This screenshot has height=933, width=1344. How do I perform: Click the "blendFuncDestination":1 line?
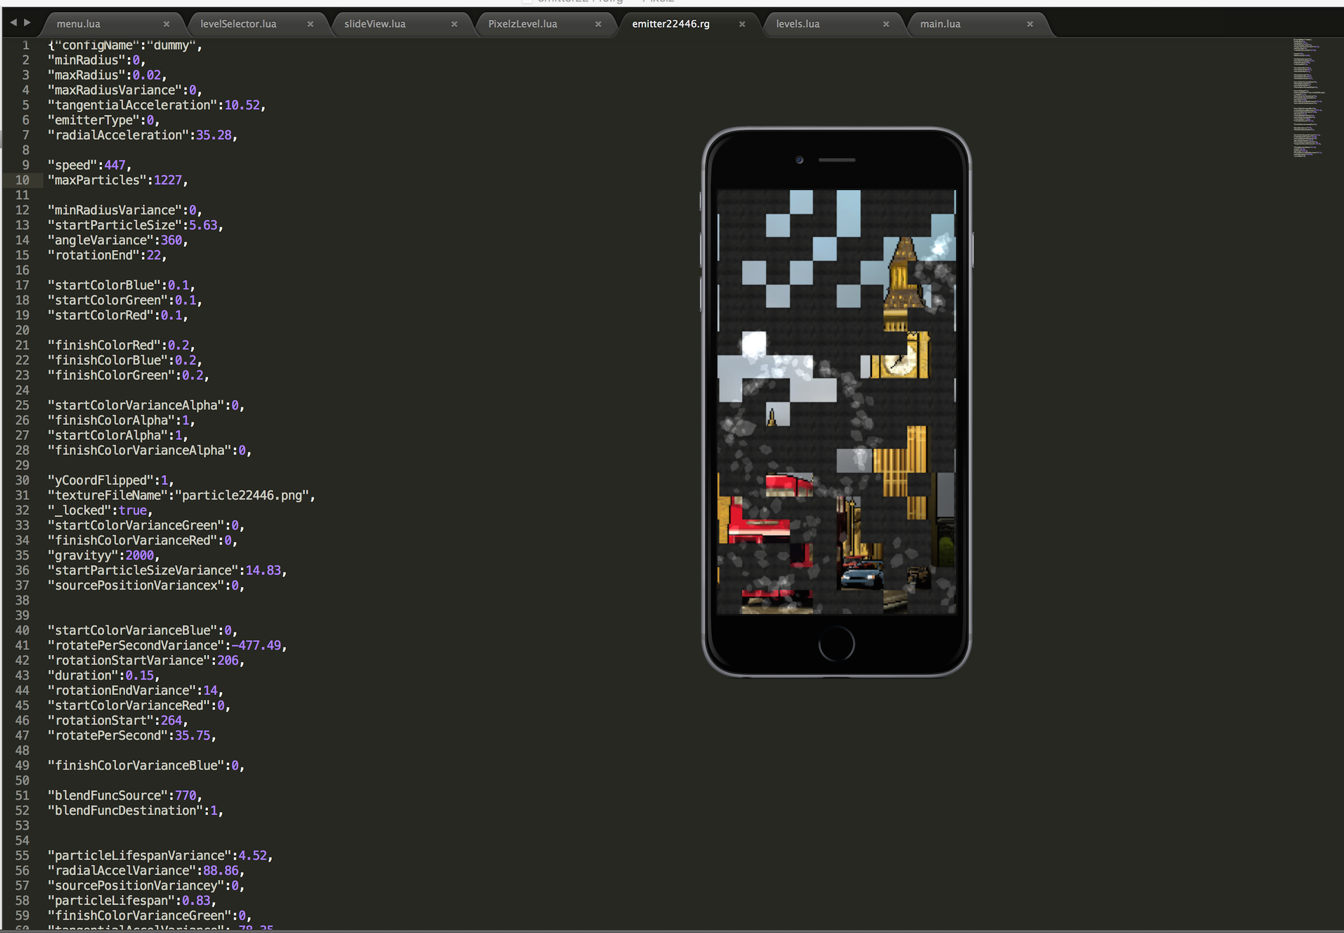(x=135, y=810)
